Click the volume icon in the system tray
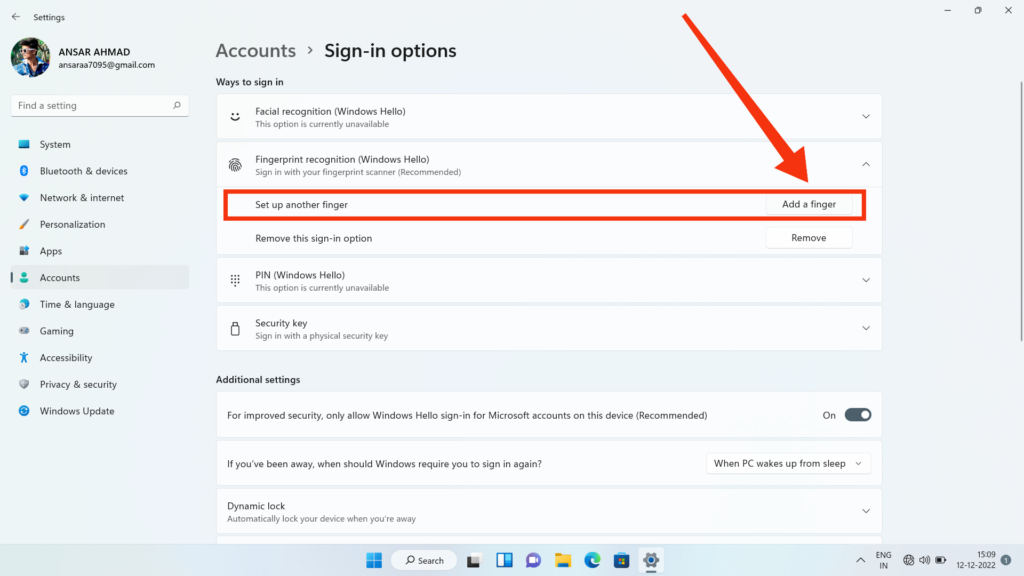The height and width of the screenshot is (576, 1024). [925, 560]
